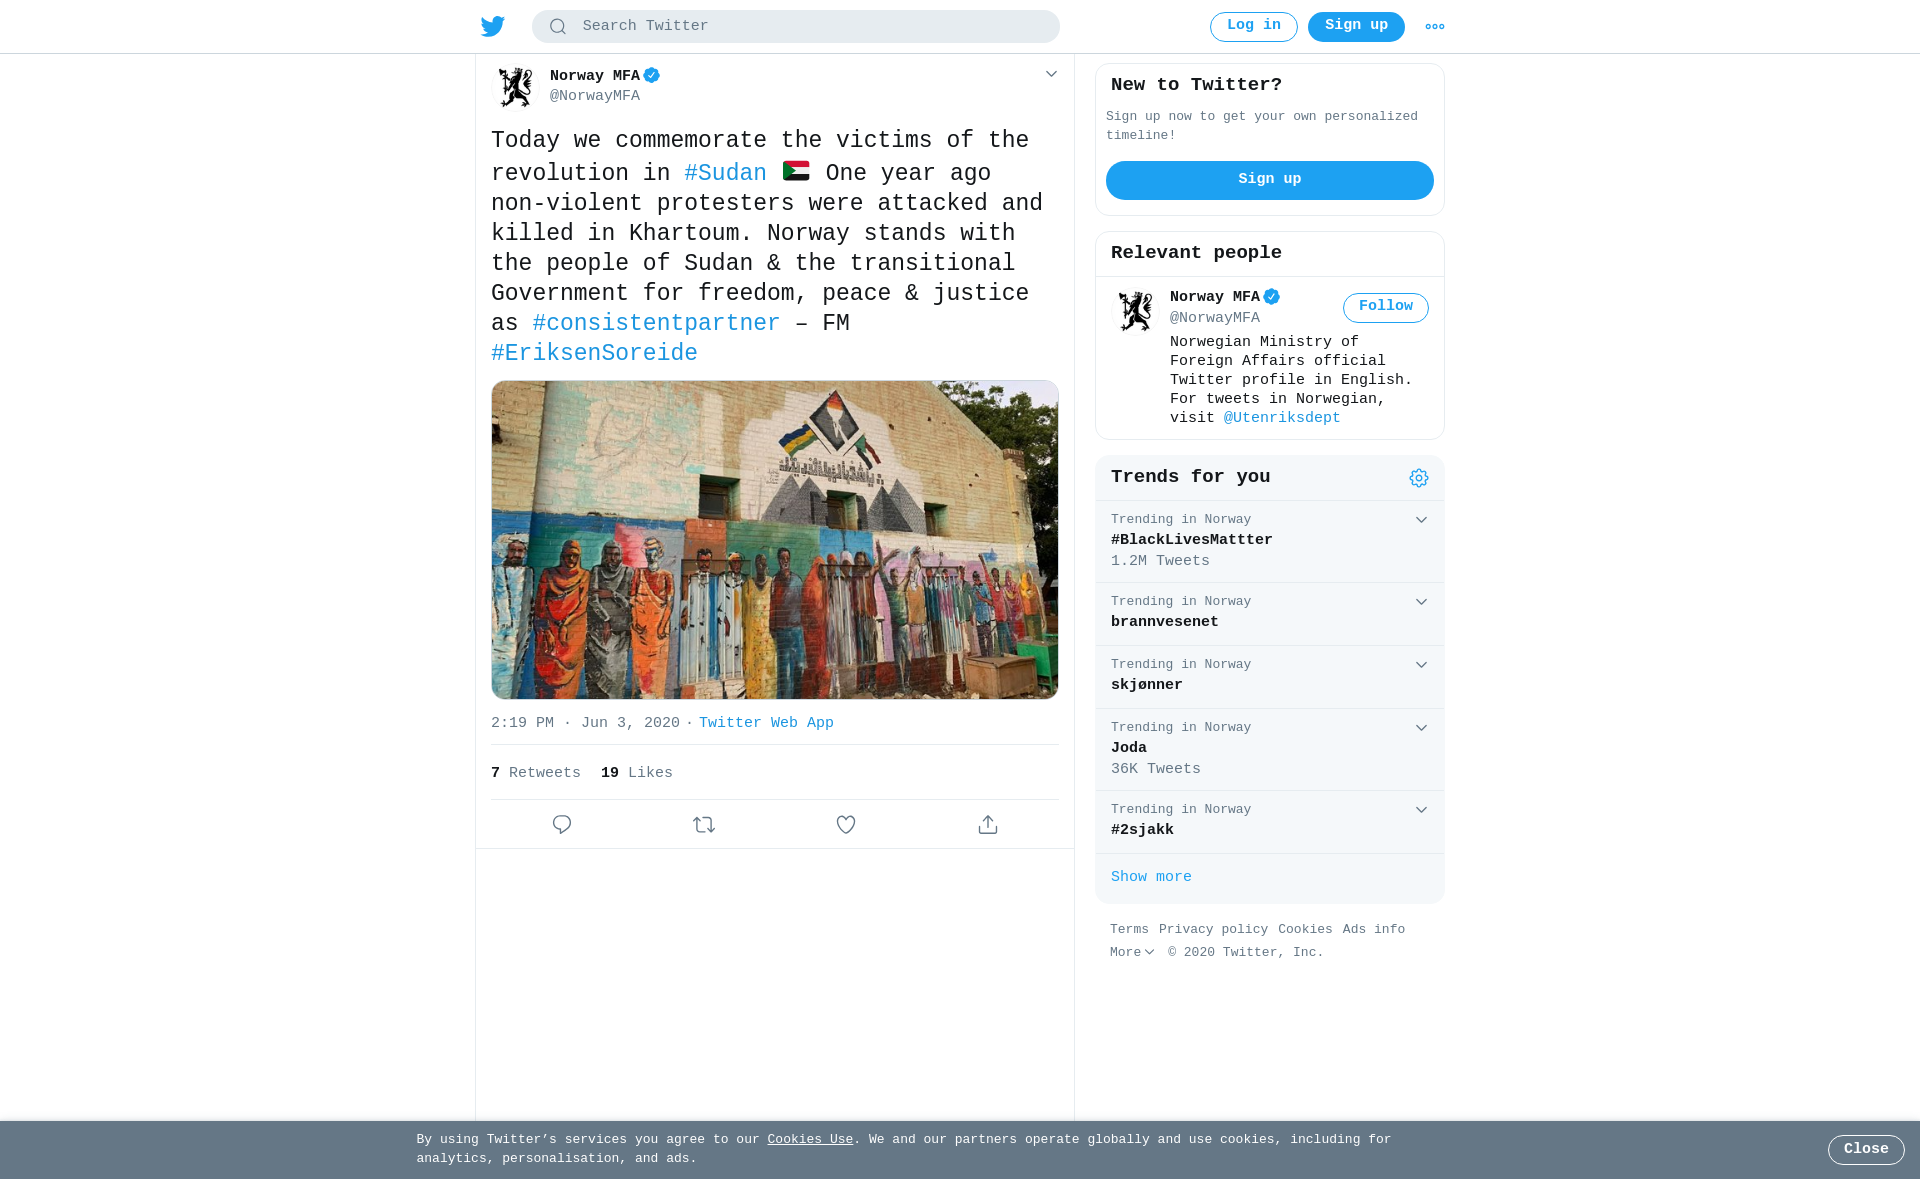Viewport: 1920px width, 1179px height.
Task: Follow Norway MFA account
Action: pos(1386,307)
